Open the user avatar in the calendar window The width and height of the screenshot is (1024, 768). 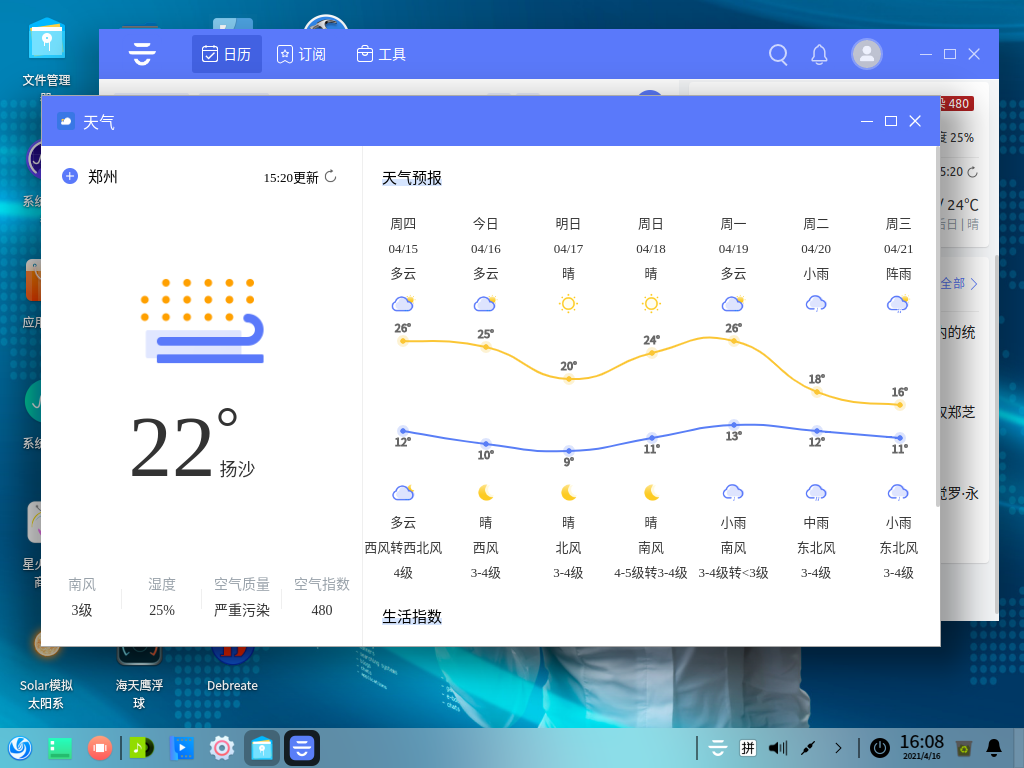pyautogui.click(x=867, y=54)
